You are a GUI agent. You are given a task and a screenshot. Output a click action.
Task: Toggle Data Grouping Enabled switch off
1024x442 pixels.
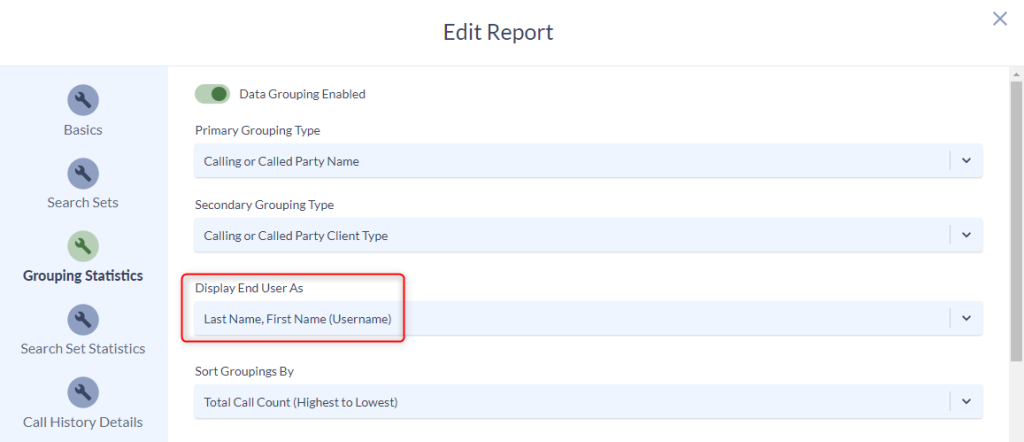[212, 94]
